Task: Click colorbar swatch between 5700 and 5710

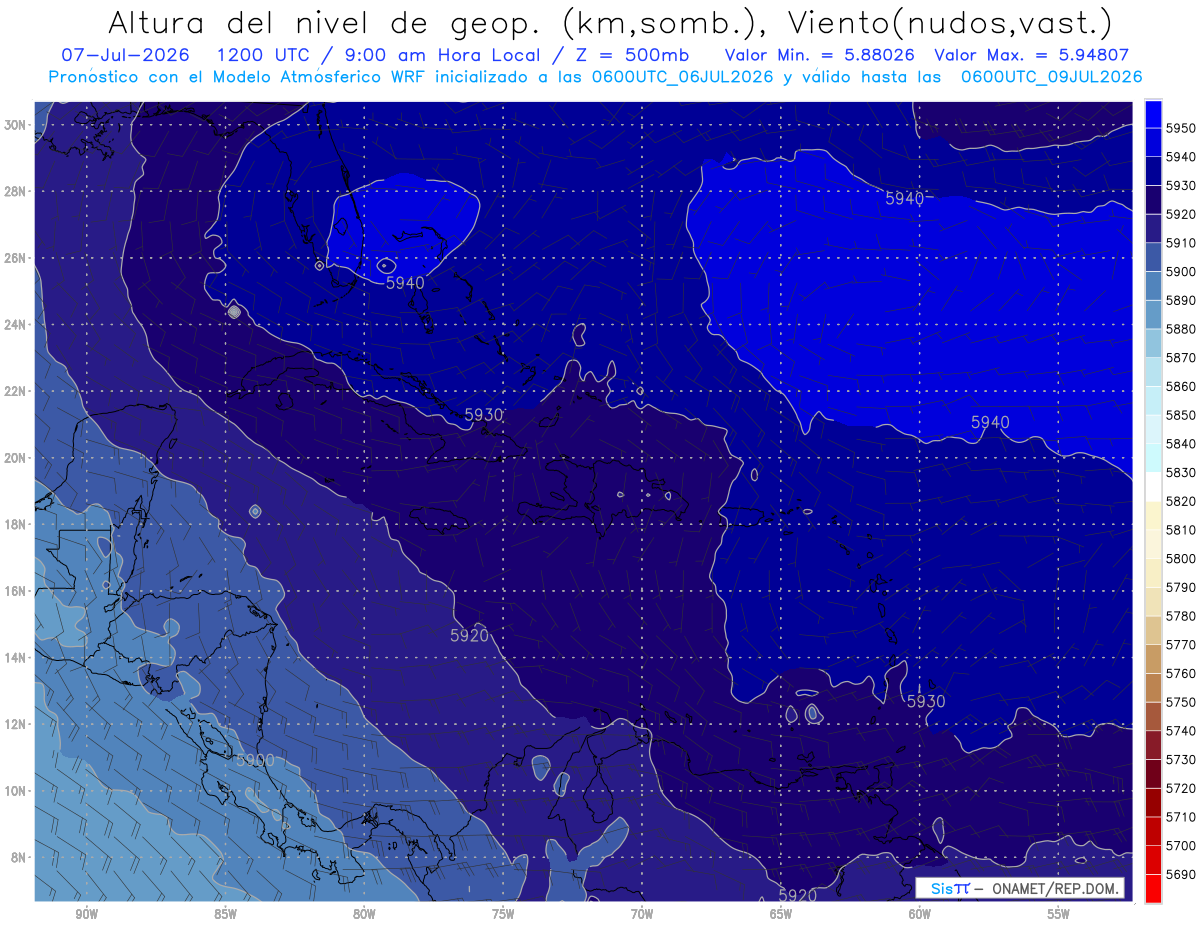Action: 1153,831
